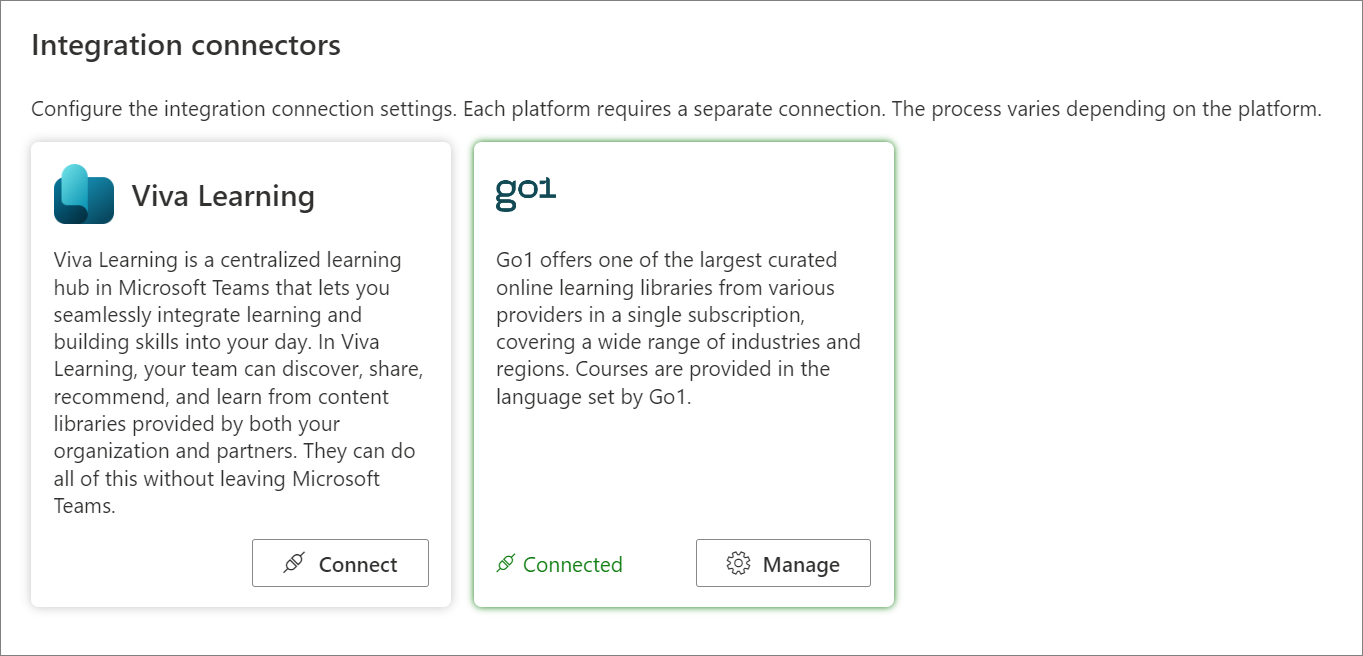Click the Go1 logo

pyautogui.click(x=526, y=194)
